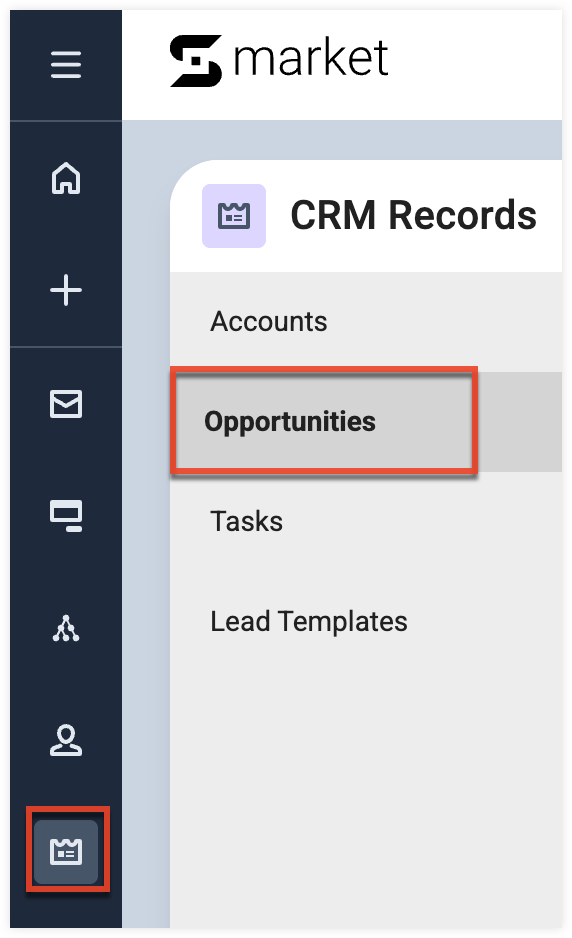
Task: Click the plus create-new icon
Action: (x=66, y=290)
